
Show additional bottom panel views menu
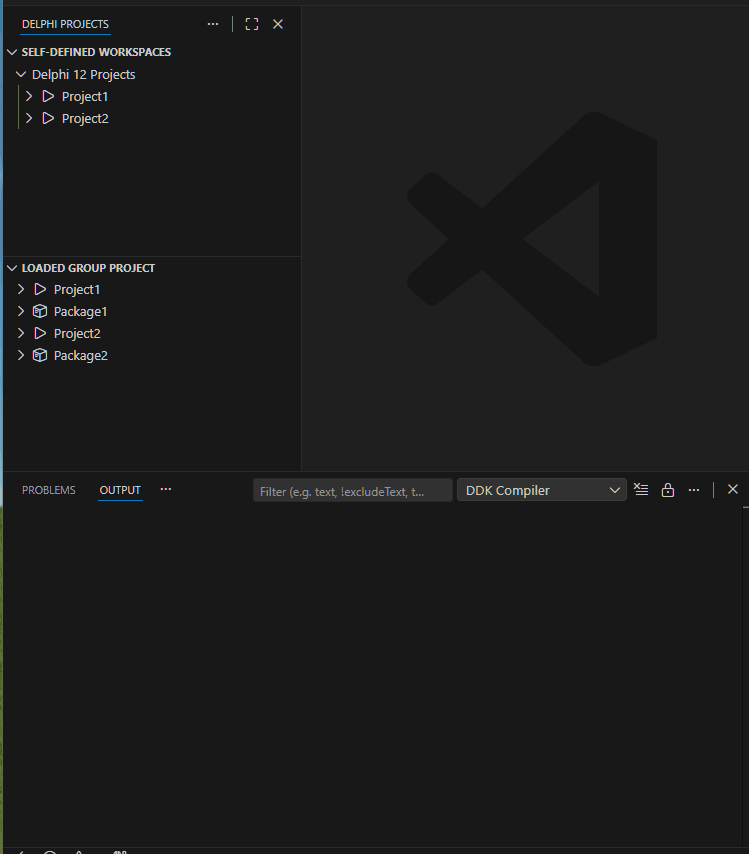click(x=166, y=490)
